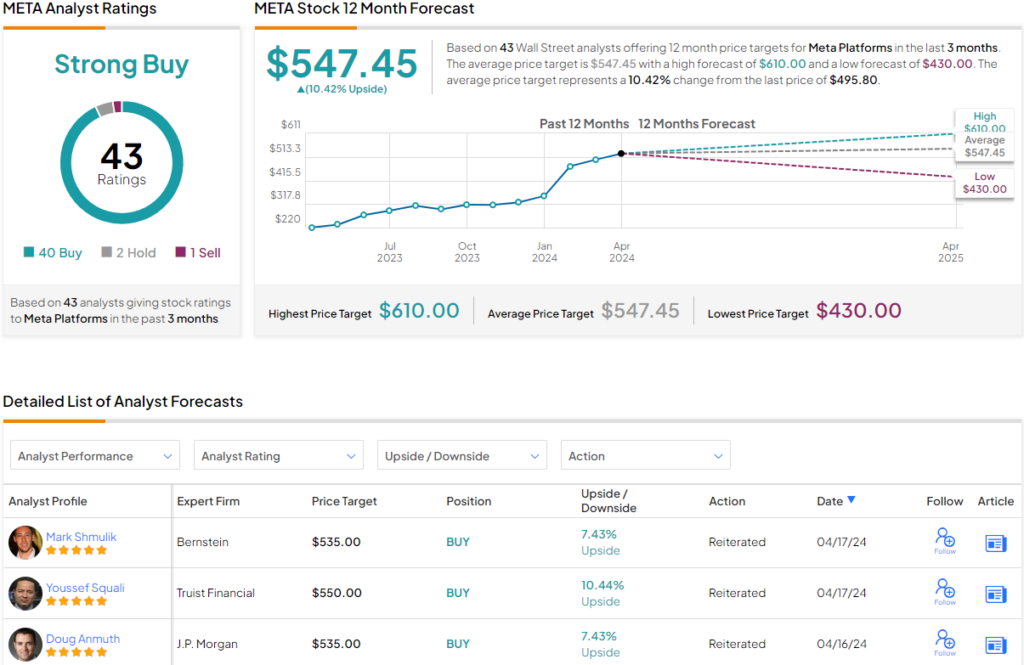Open Doug Anmuth's profile photo
This screenshot has width=1024, height=665.
[x=25, y=644]
